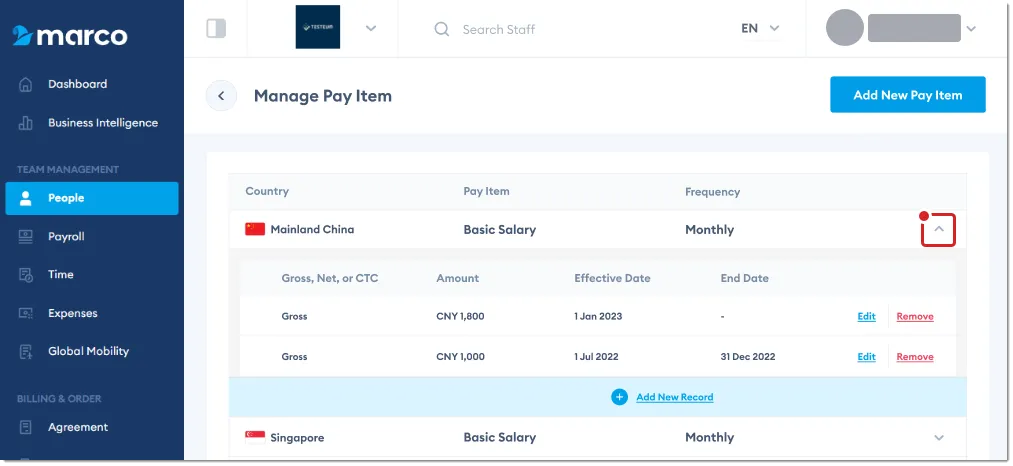
Task: Click the Frequency column header
Action: [x=713, y=192]
